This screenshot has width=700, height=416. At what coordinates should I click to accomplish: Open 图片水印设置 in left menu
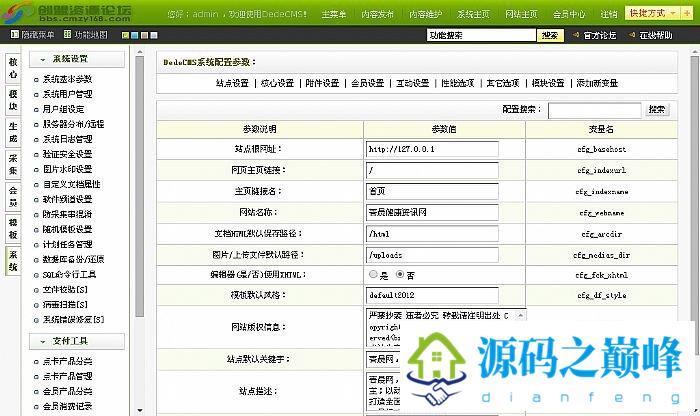67,169
